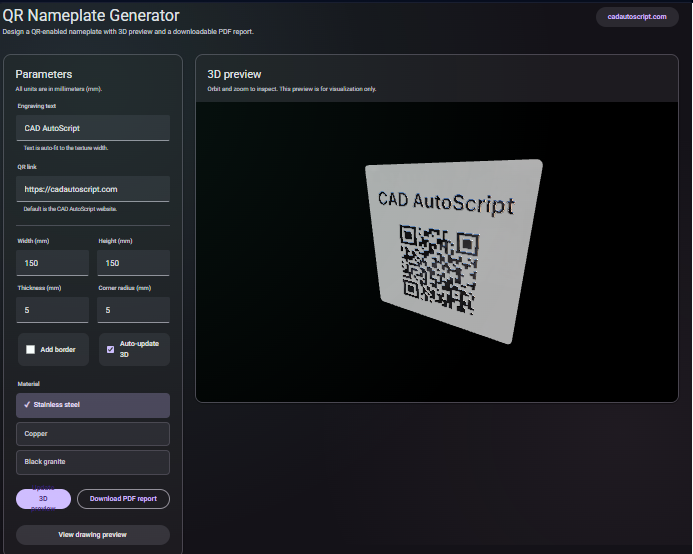This screenshot has width=693, height=554.
Task: Click the 'Material' section label
Action: pos(29,384)
